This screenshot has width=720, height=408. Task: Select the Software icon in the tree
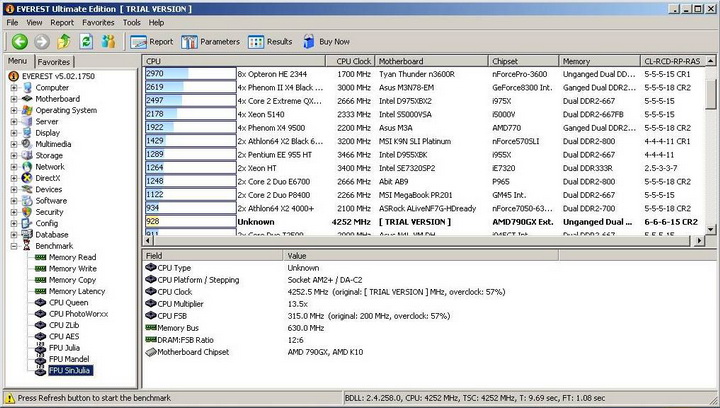[27, 201]
